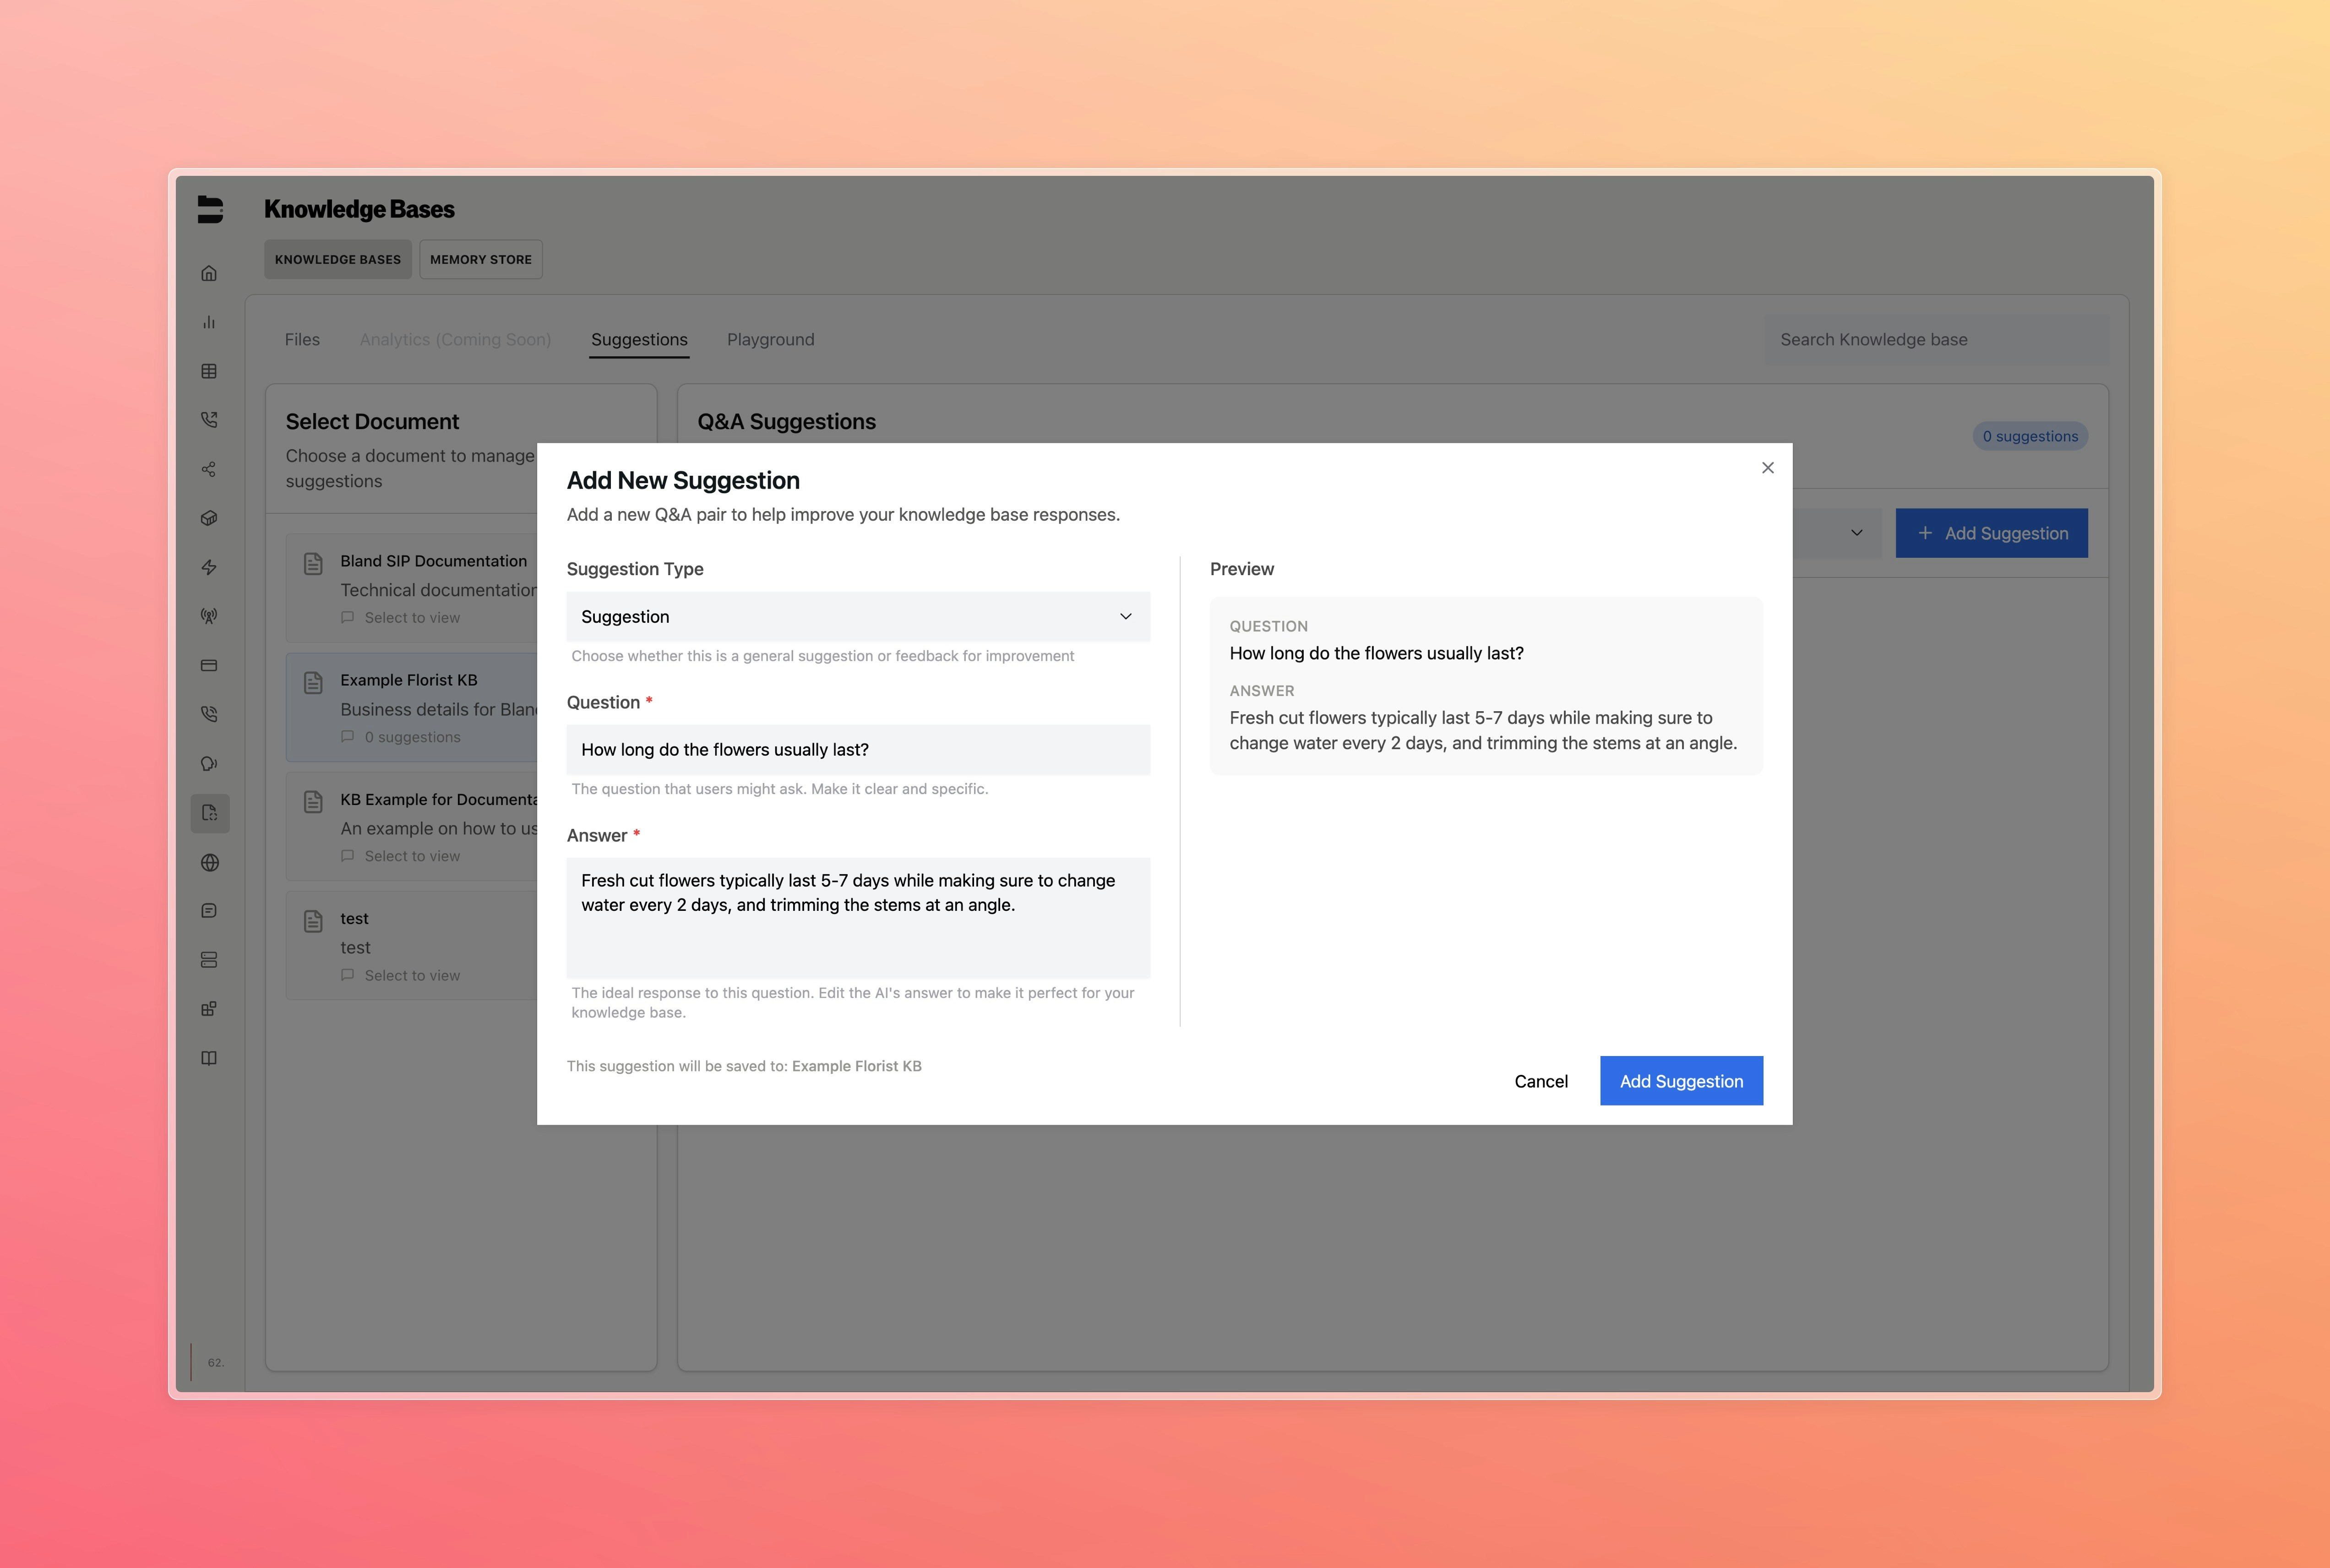
Task: Open the voice chat sidebar icon
Action: point(209,763)
